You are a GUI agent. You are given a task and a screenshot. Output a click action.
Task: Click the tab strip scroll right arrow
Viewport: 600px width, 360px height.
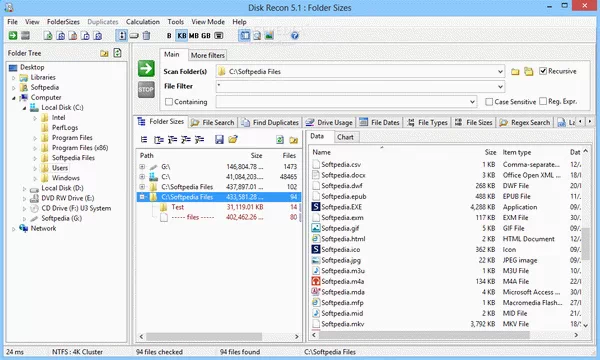coord(589,122)
